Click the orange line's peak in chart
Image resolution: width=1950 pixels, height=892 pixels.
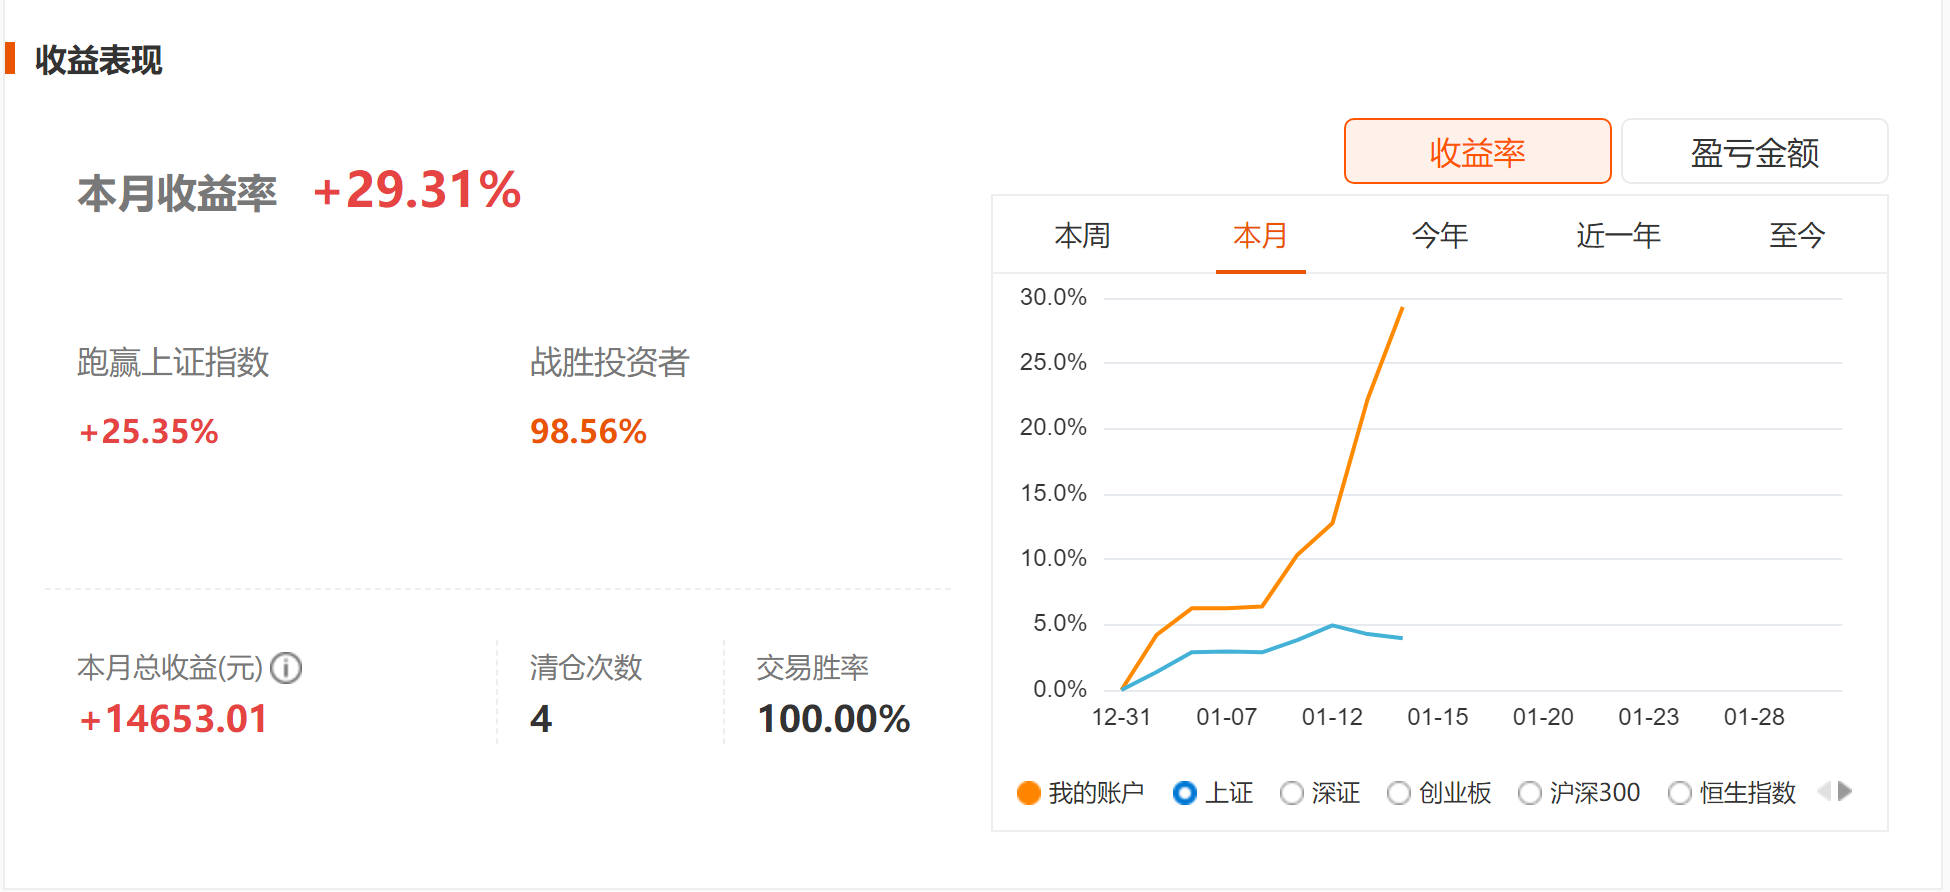[1402, 309]
